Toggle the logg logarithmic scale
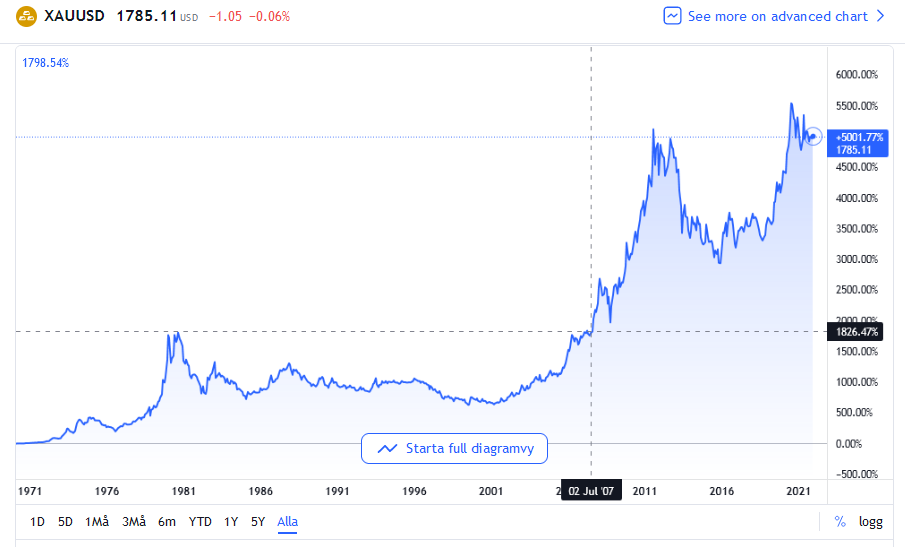The width and height of the screenshot is (905, 547). (870, 521)
